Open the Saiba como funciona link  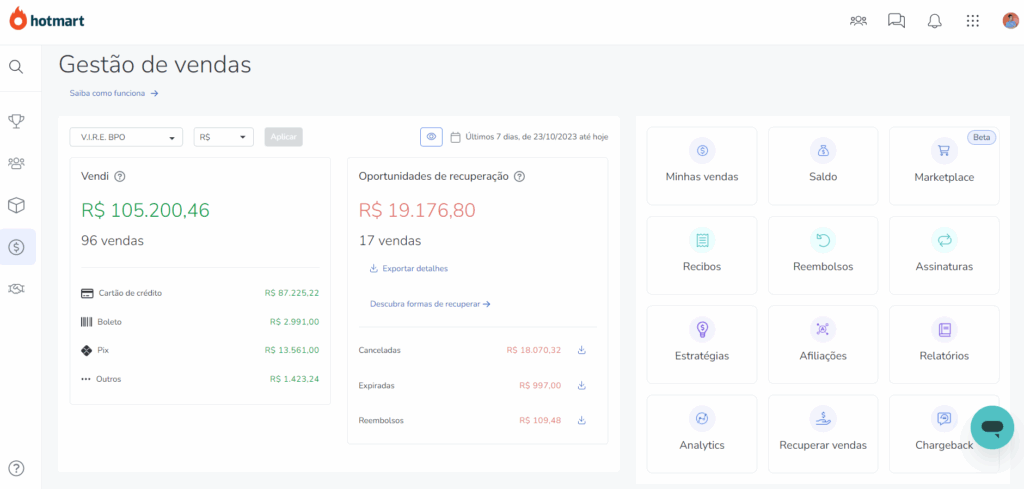(114, 93)
